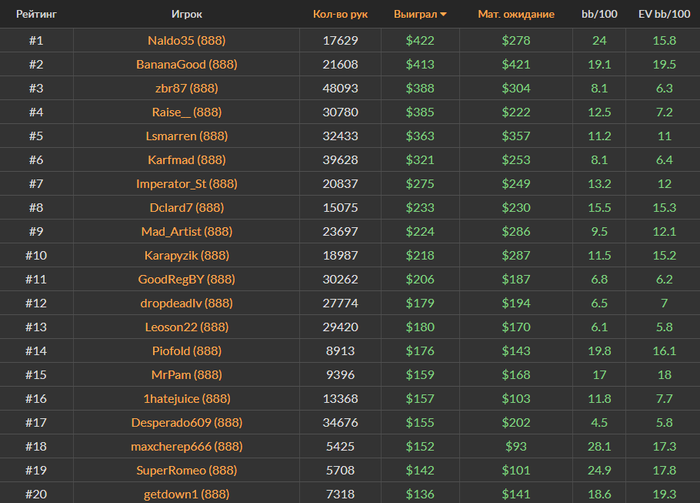The height and width of the screenshot is (503, 700).
Task: Open player BananaGood (888) profile
Action: (187, 64)
